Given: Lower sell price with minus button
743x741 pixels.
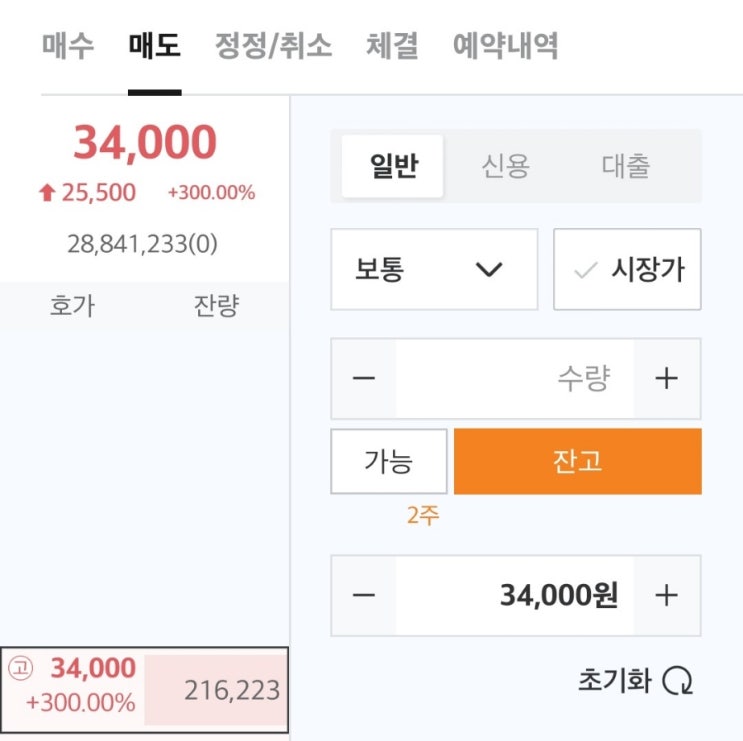Looking at the screenshot, I should pos(364,595).
